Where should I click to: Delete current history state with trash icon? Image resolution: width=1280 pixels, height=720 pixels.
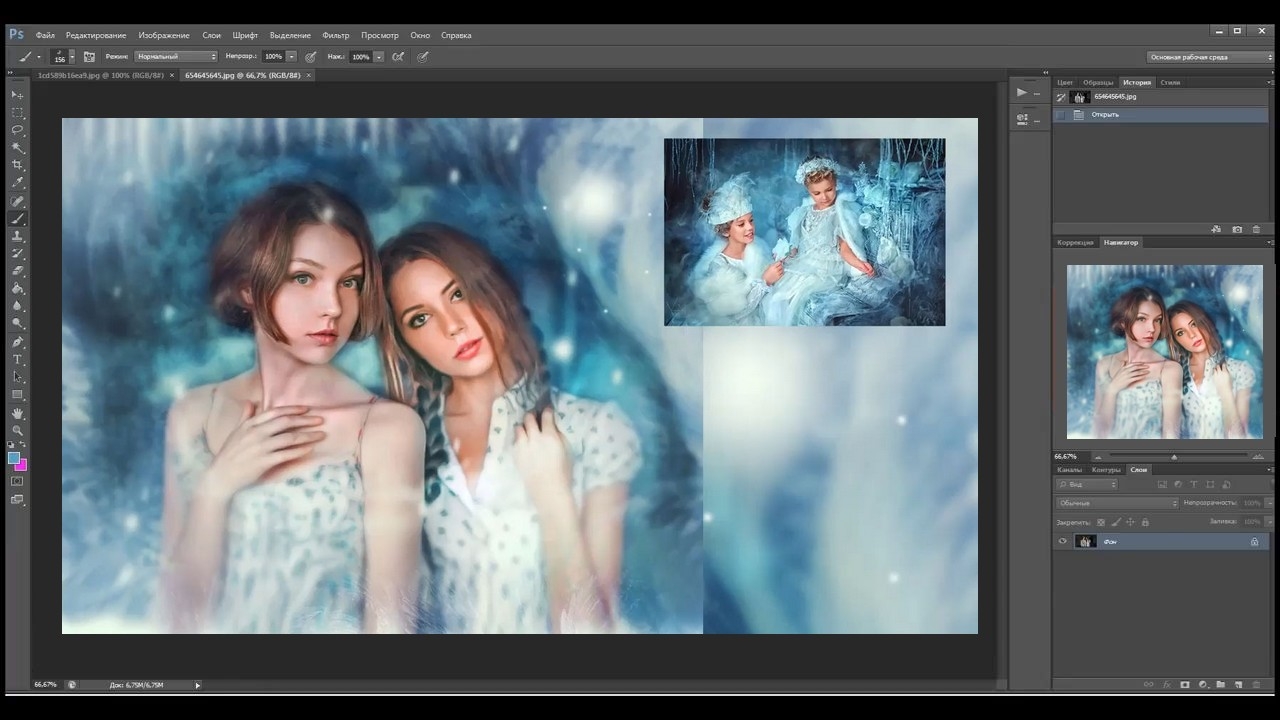1257,229
